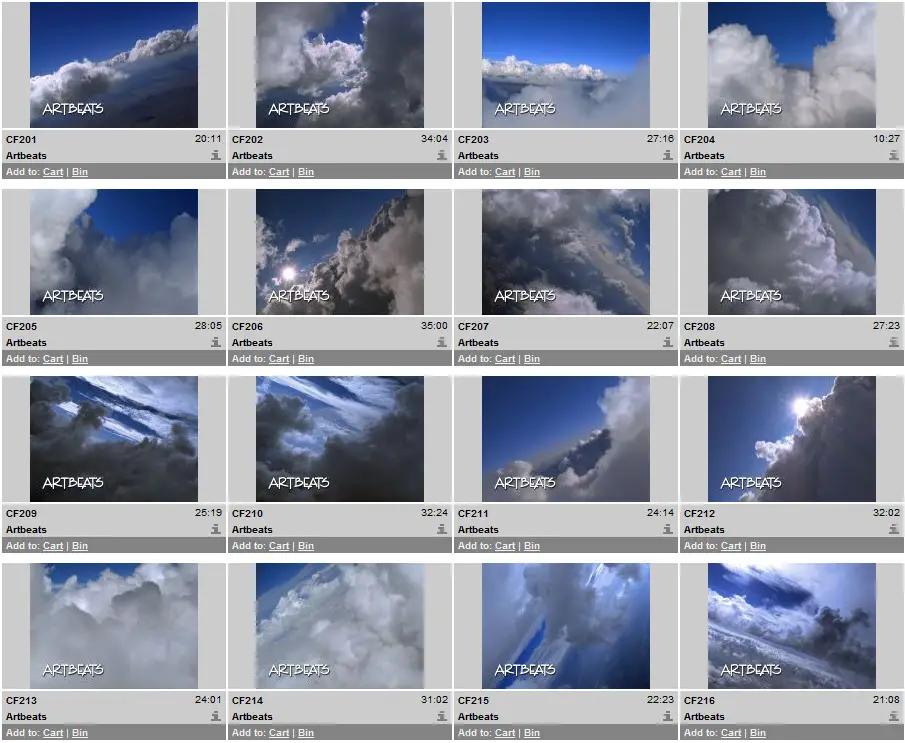The height and width of the screenshot is (743, 905).
Task: Open the CF213 cloud thumbnail
Action: (114, 626)
